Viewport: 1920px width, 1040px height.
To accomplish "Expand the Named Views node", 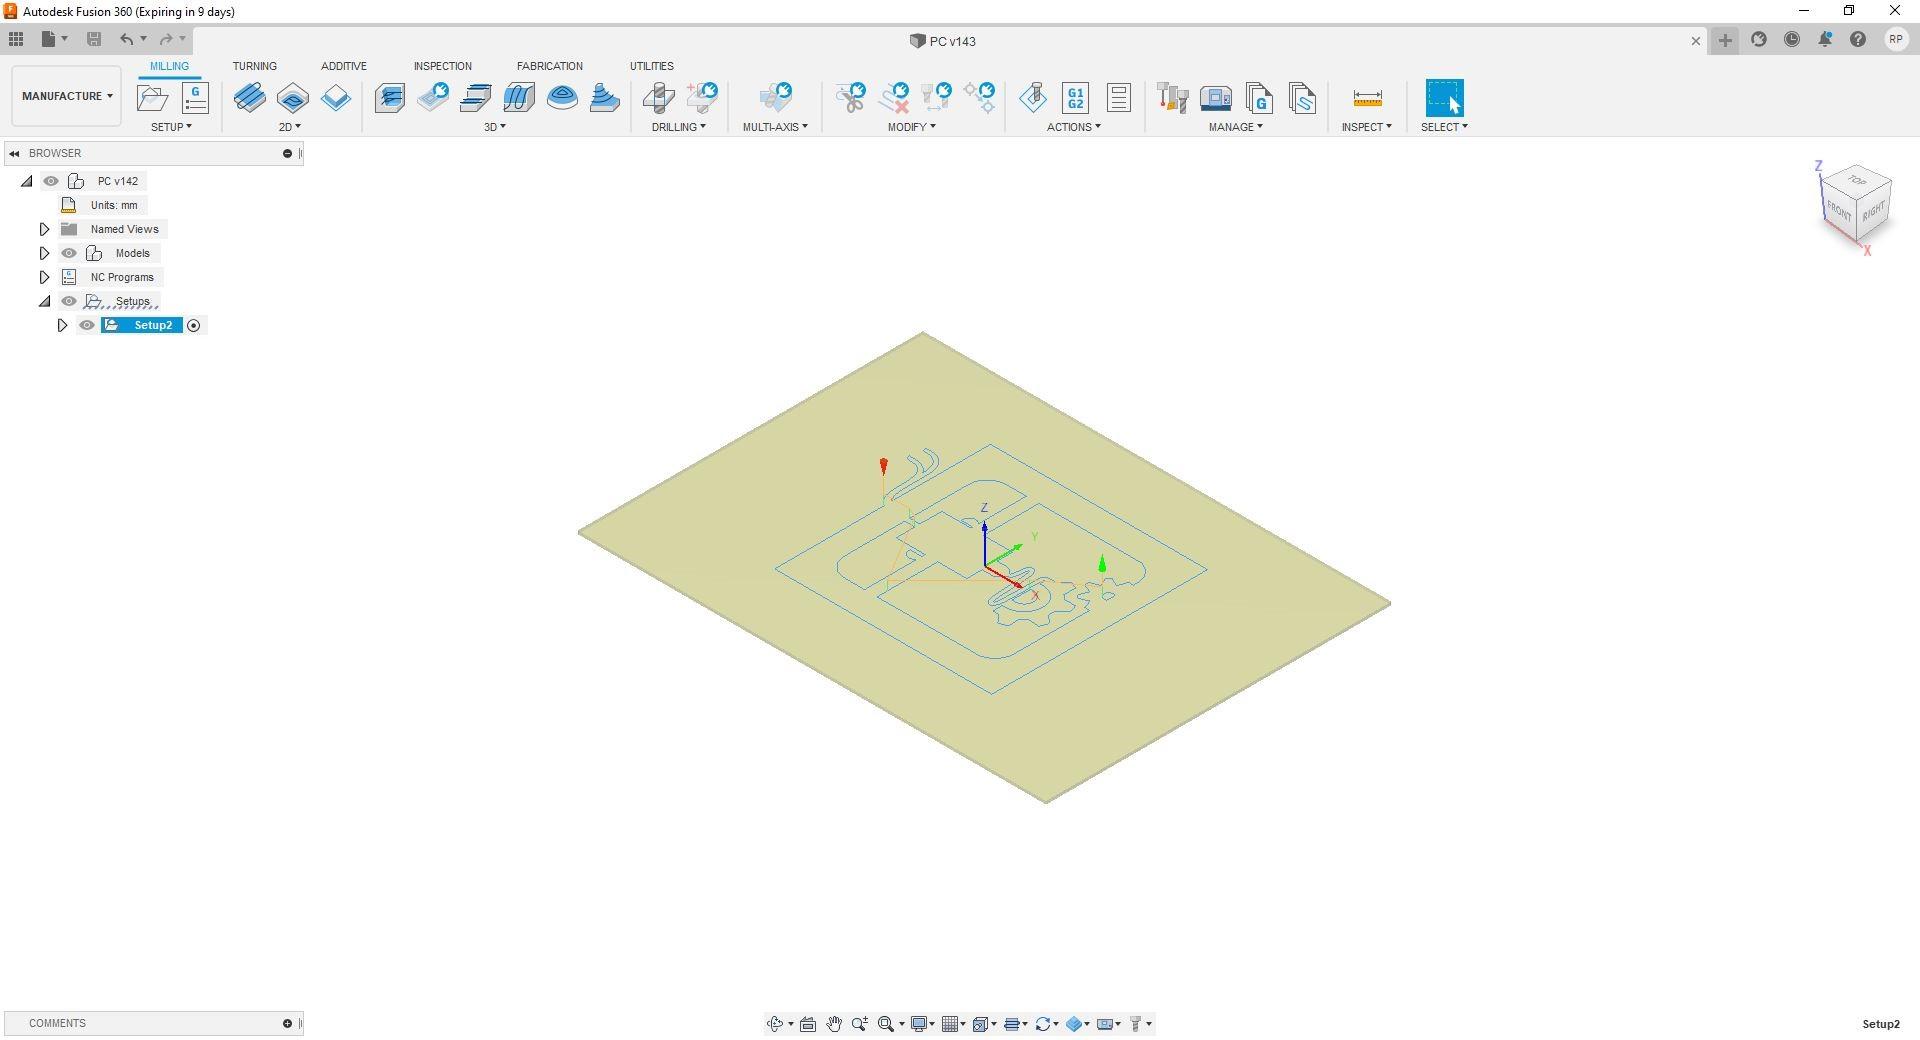I will pyautogui.click(x=44, y=229).
